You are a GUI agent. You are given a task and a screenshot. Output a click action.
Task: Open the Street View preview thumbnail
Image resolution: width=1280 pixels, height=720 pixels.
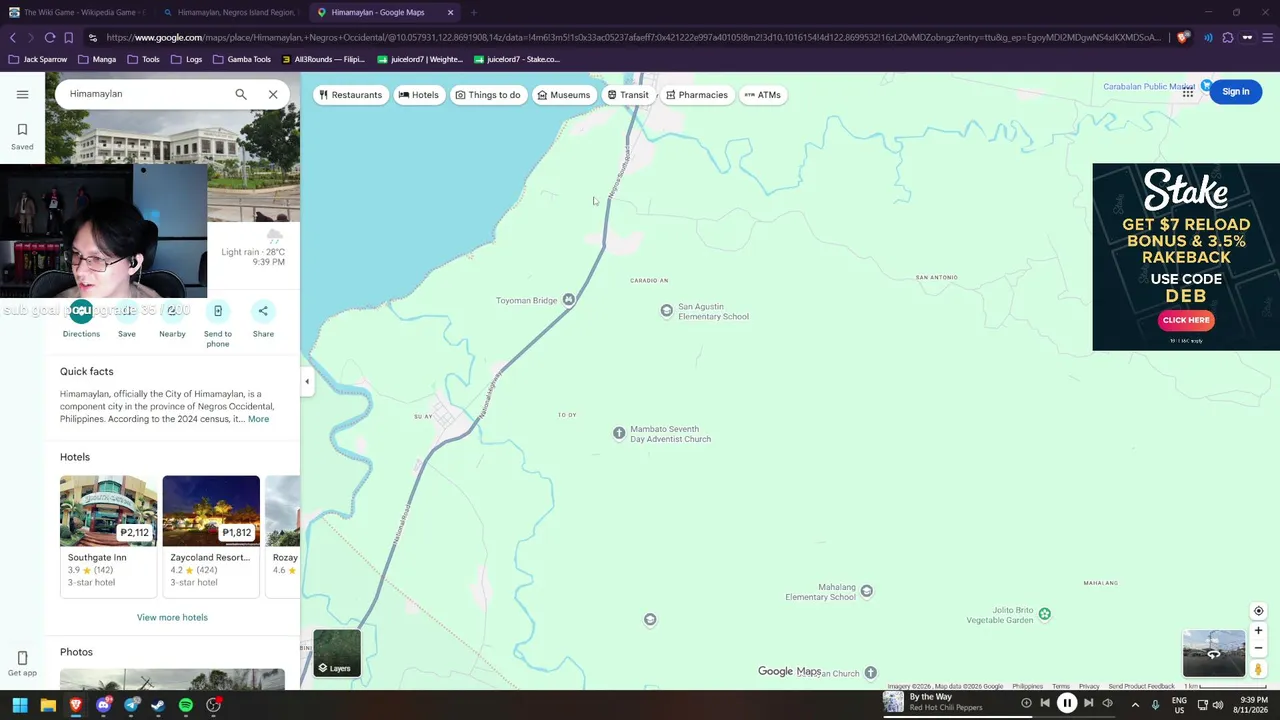pyautogui.click(x=1214, y=654)
